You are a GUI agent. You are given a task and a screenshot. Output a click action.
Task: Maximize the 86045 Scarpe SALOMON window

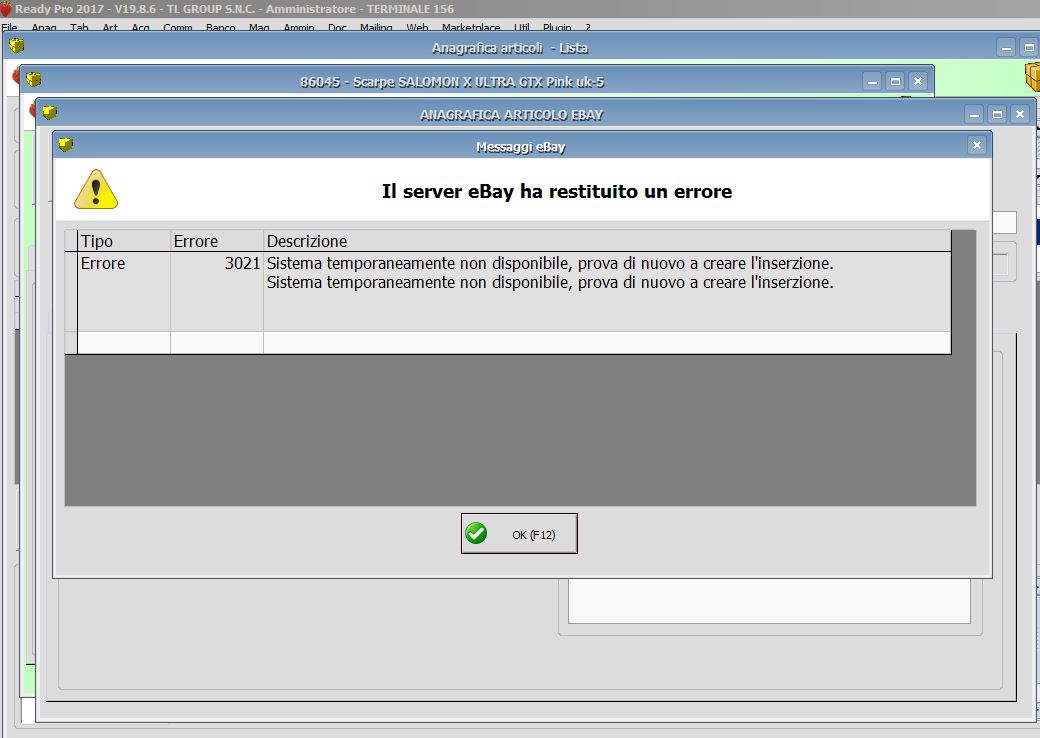click(x=895, y=82)
